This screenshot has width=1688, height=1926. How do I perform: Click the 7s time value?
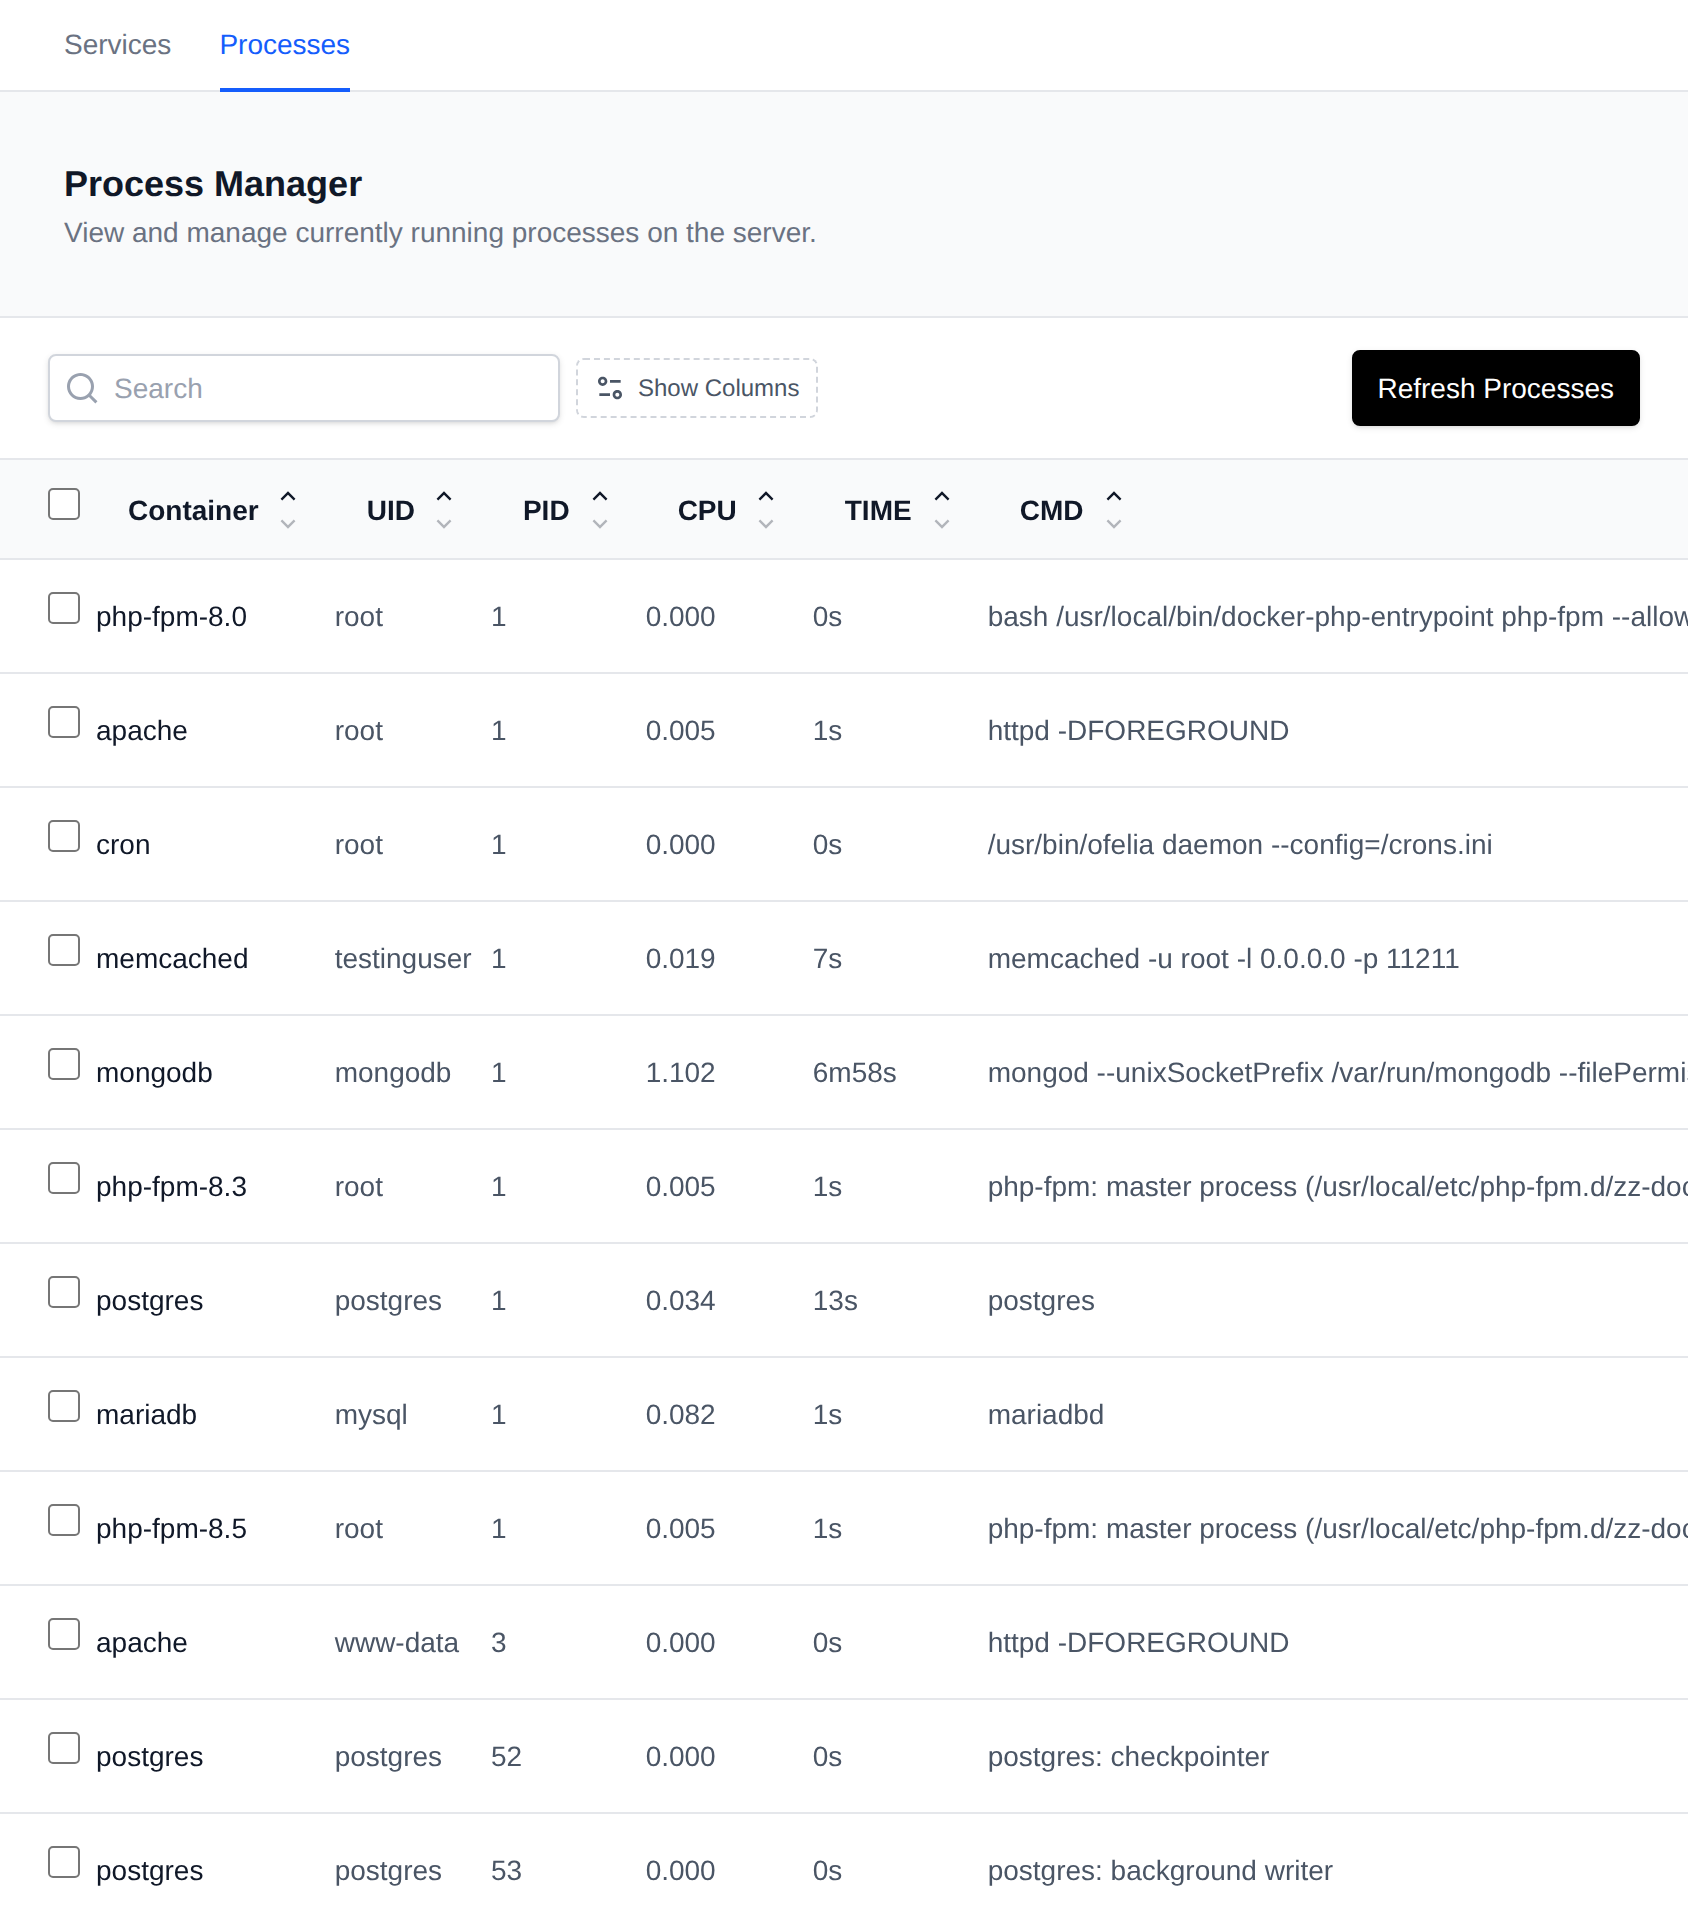pos(827,959)
